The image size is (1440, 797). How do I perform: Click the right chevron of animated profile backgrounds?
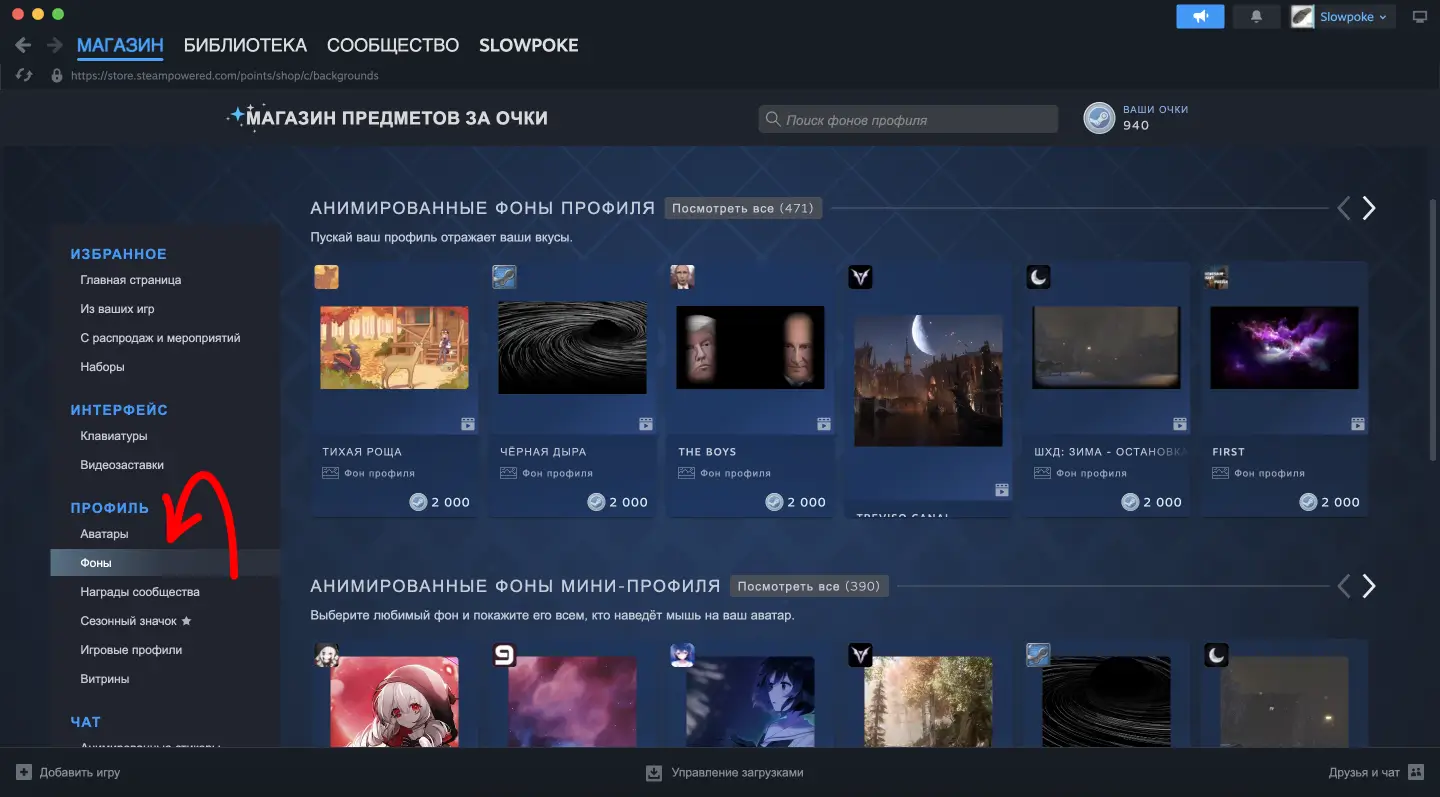1369,208
